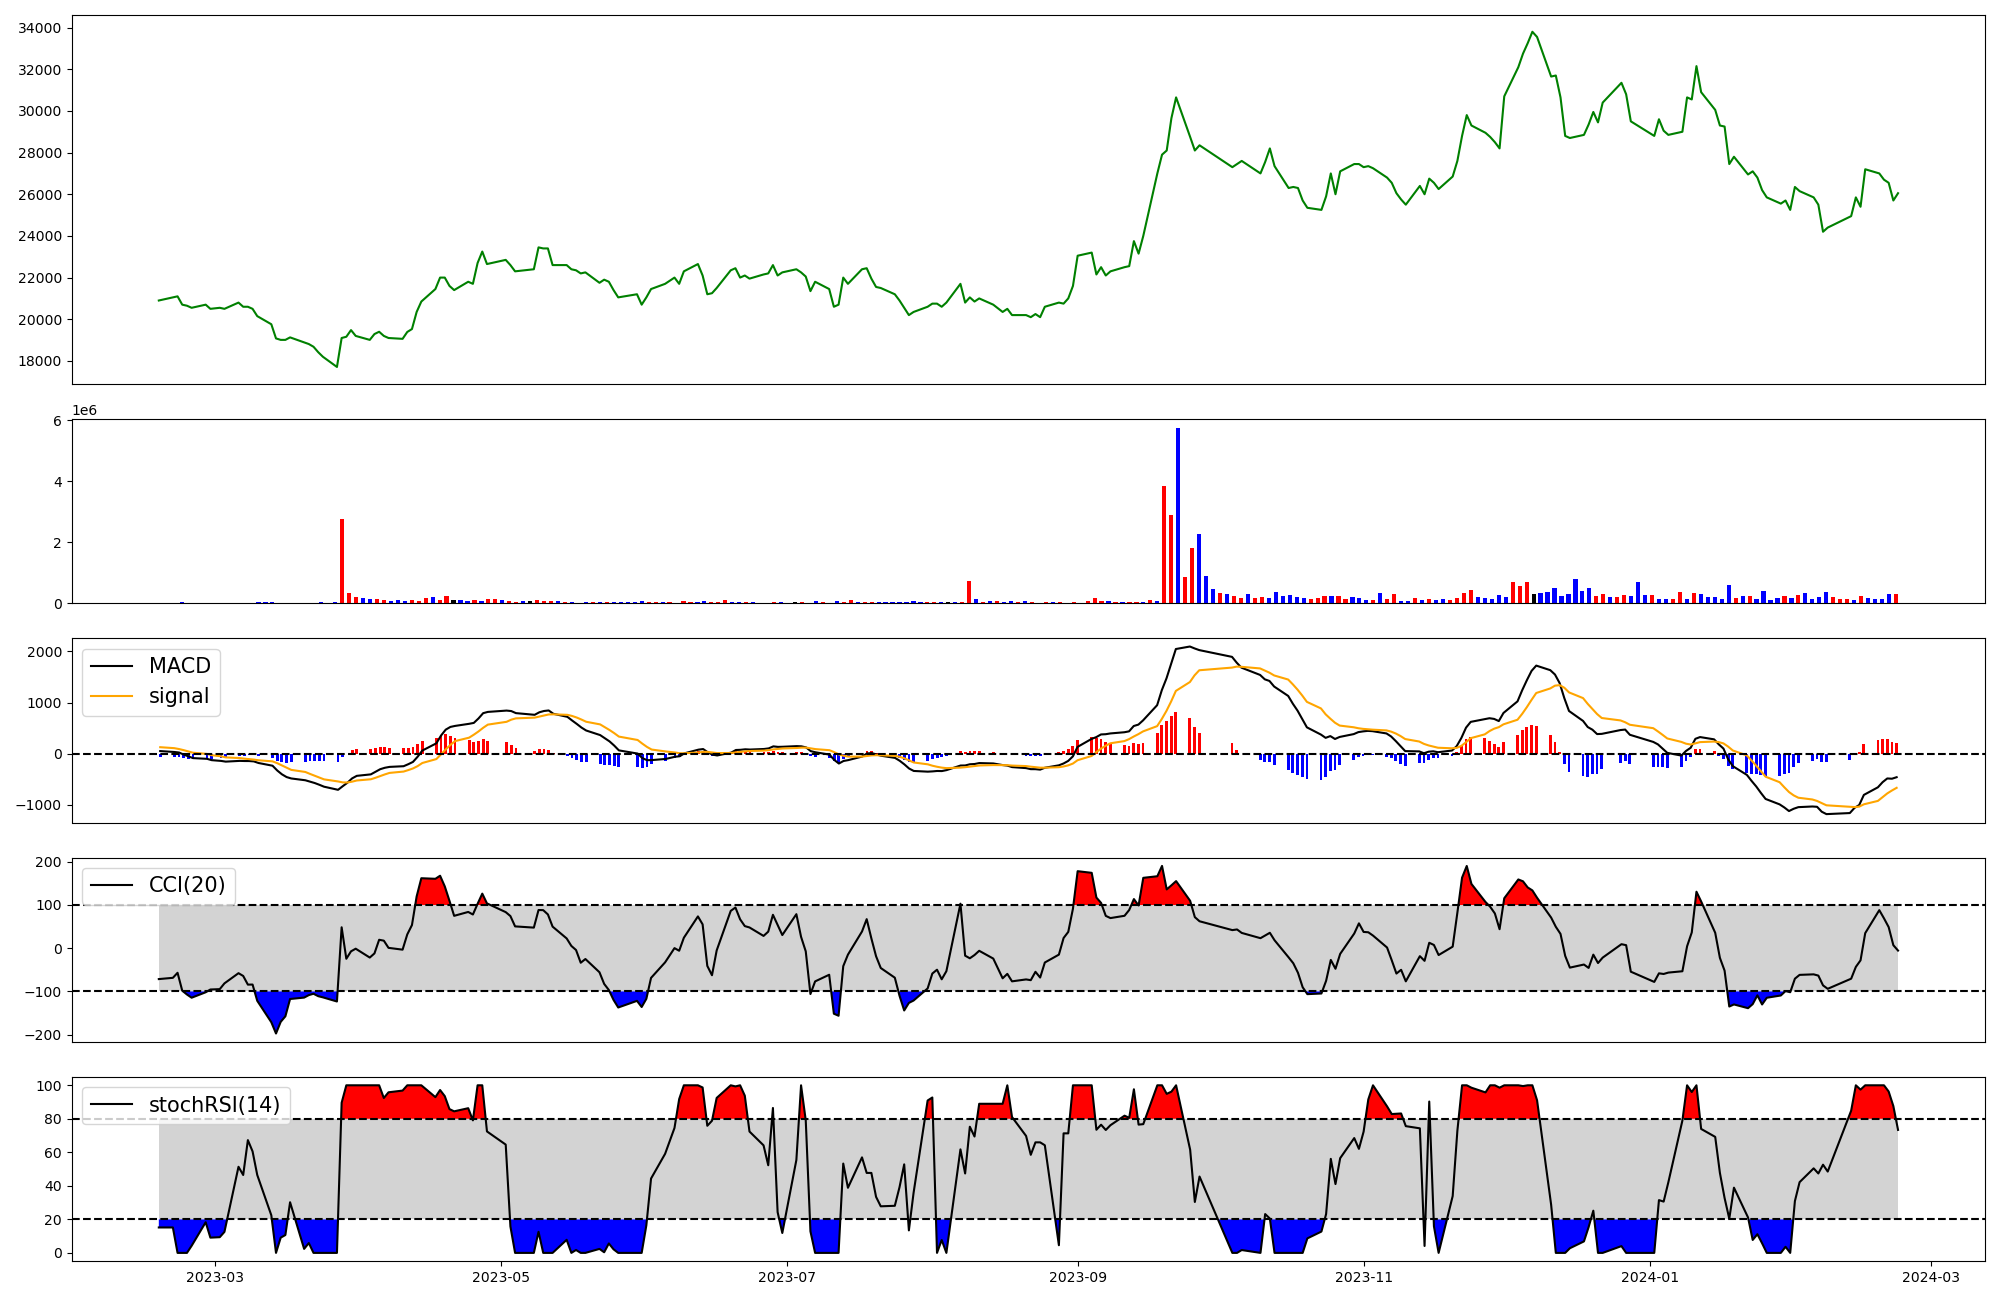Click the price chart's highest peak

pos(1532,32)
